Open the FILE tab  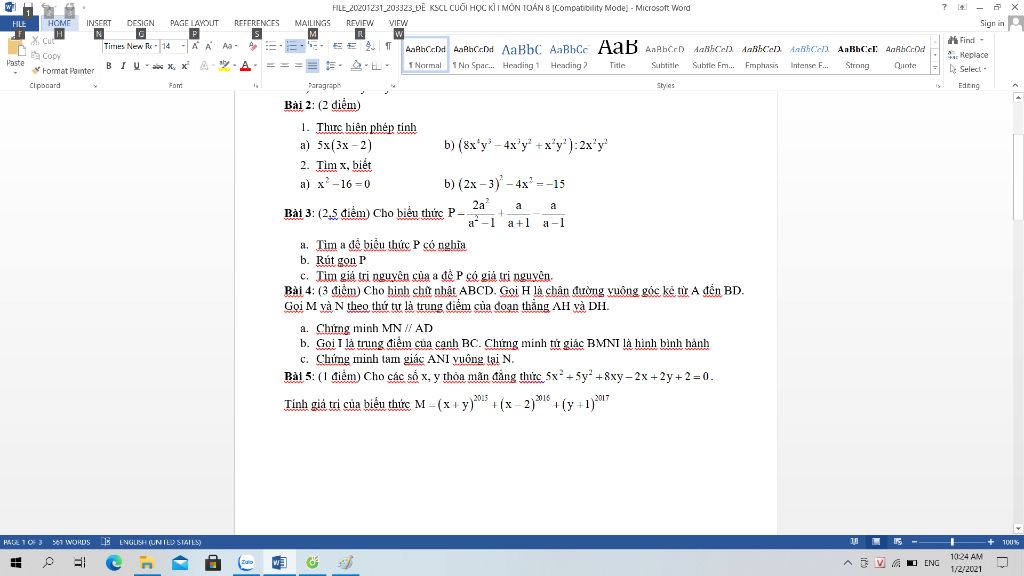pos(19,24)
